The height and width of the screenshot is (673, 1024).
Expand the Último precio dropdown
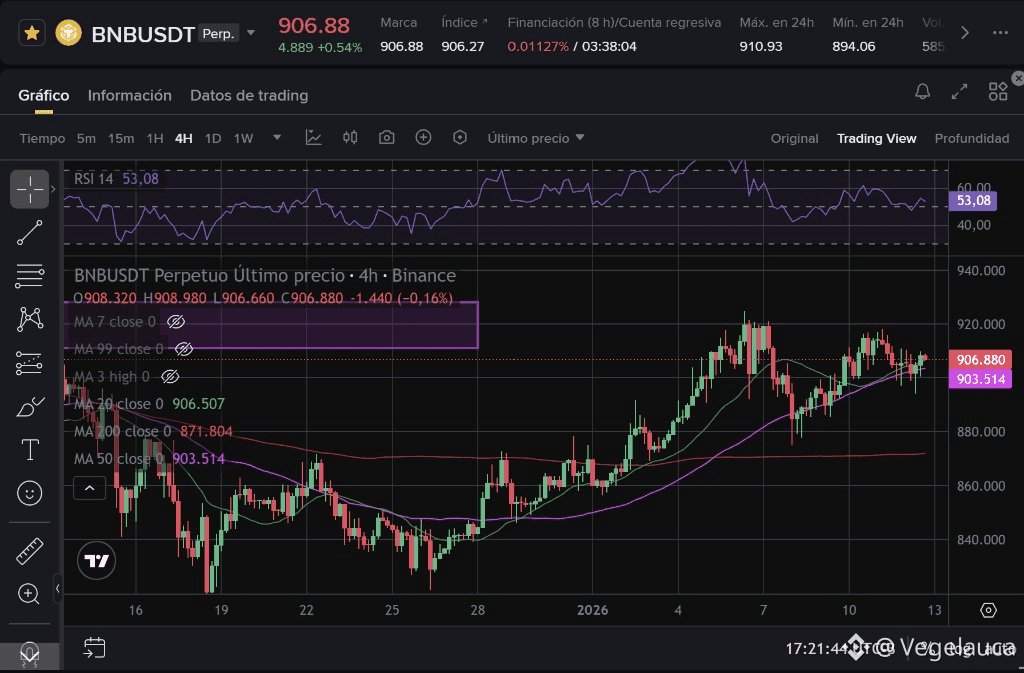(536, 138)
